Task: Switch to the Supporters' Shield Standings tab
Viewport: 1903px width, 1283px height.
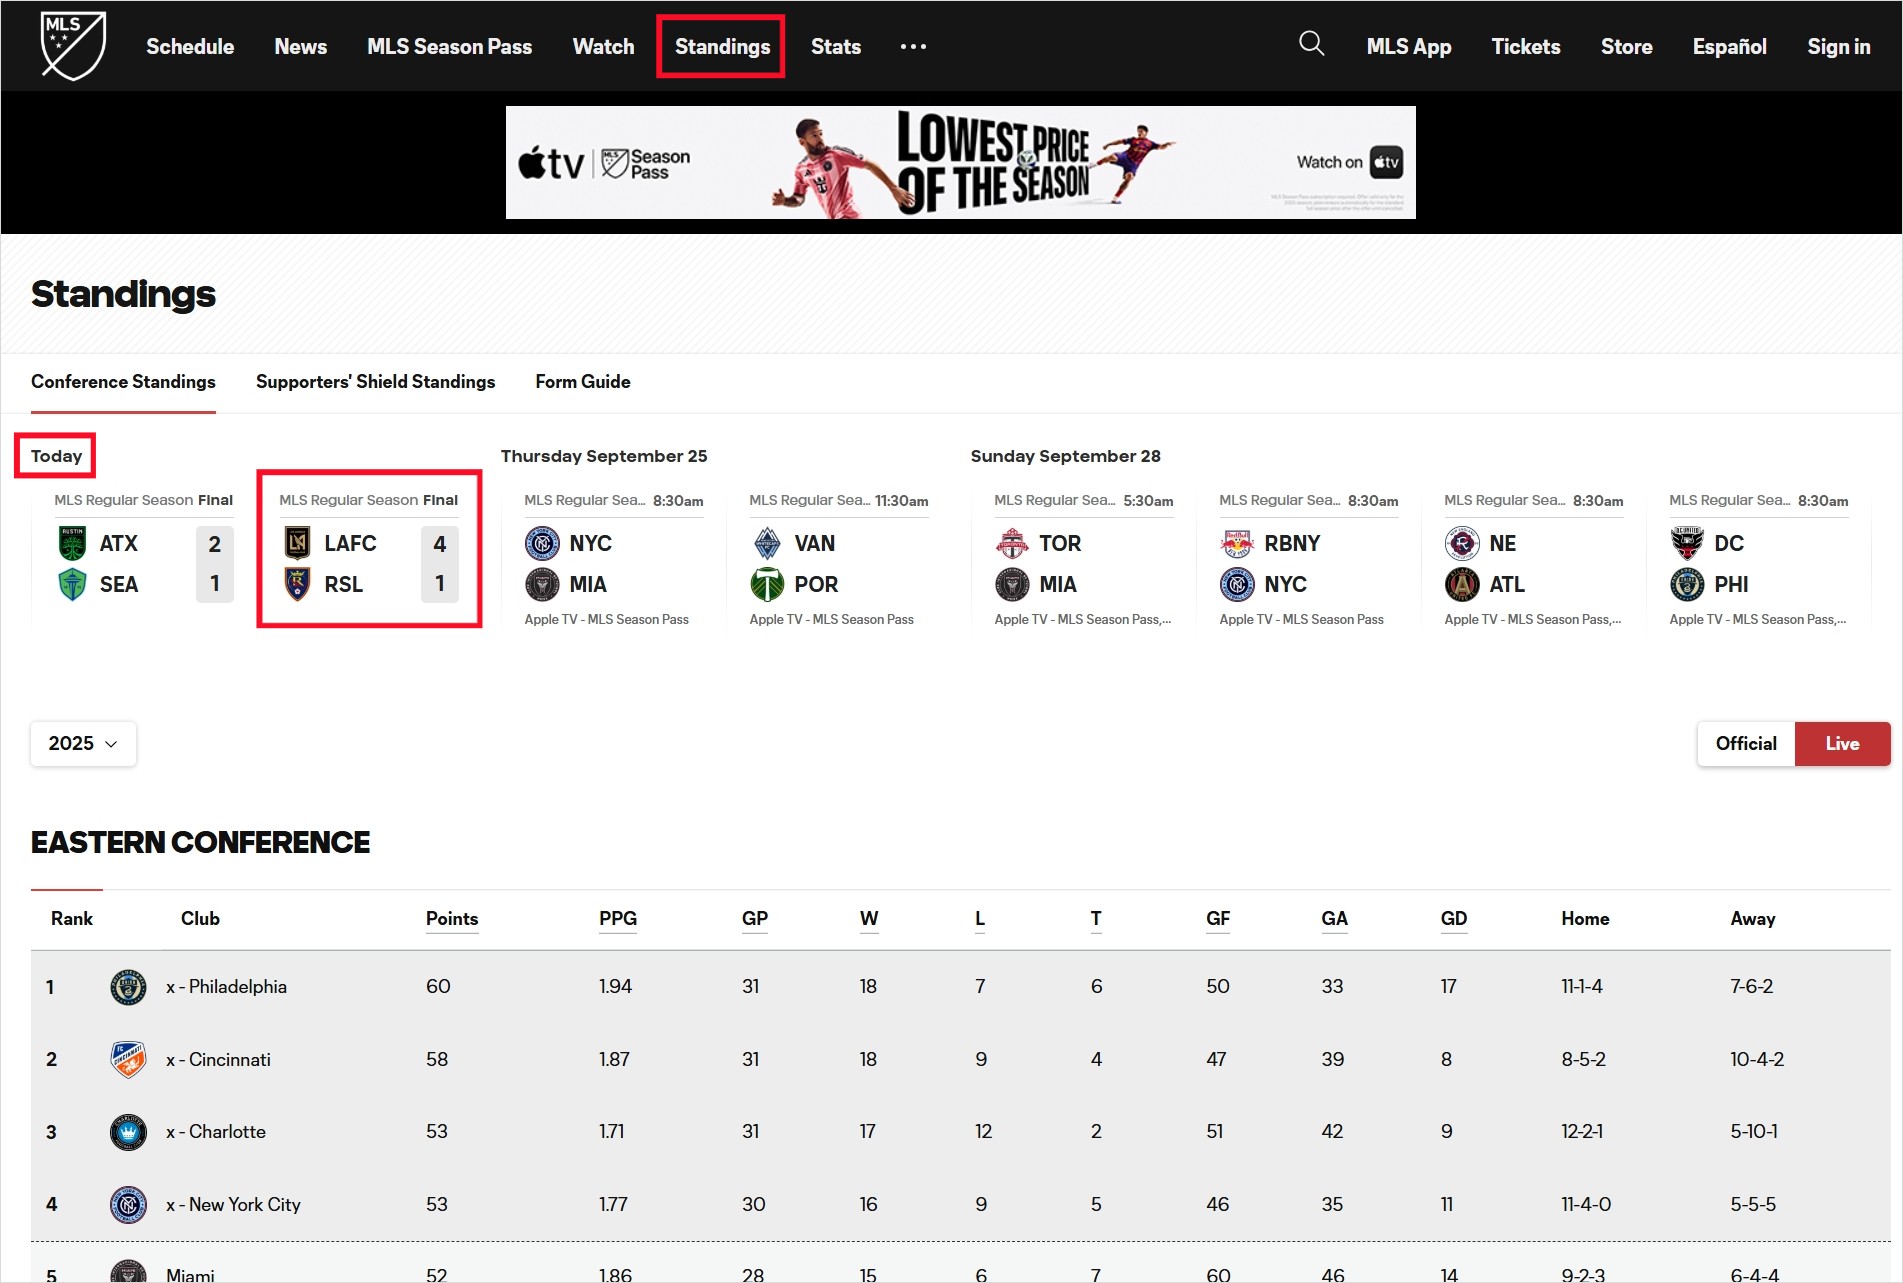Action: (375, 381)
